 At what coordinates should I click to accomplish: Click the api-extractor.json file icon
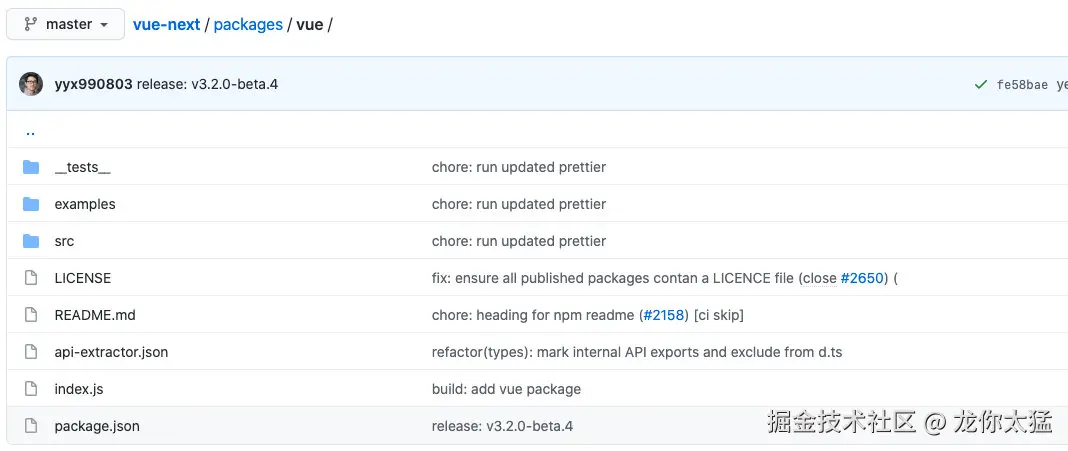point(31,352)
